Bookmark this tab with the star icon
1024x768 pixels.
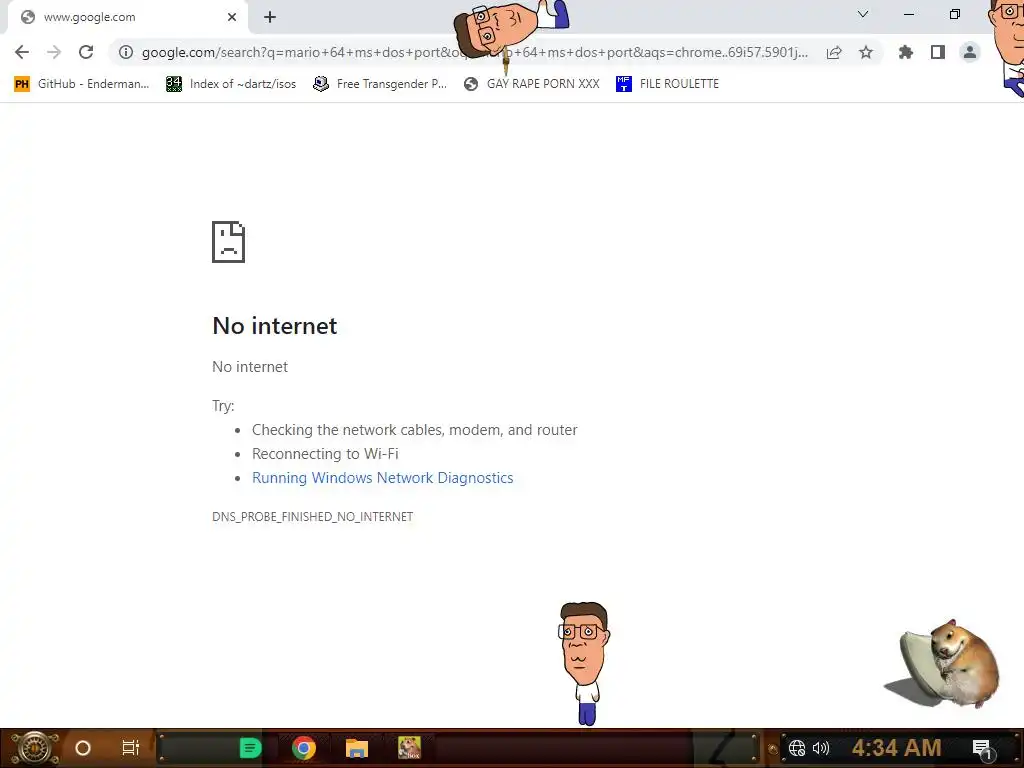pyautogui.click(x=866, y=52)
